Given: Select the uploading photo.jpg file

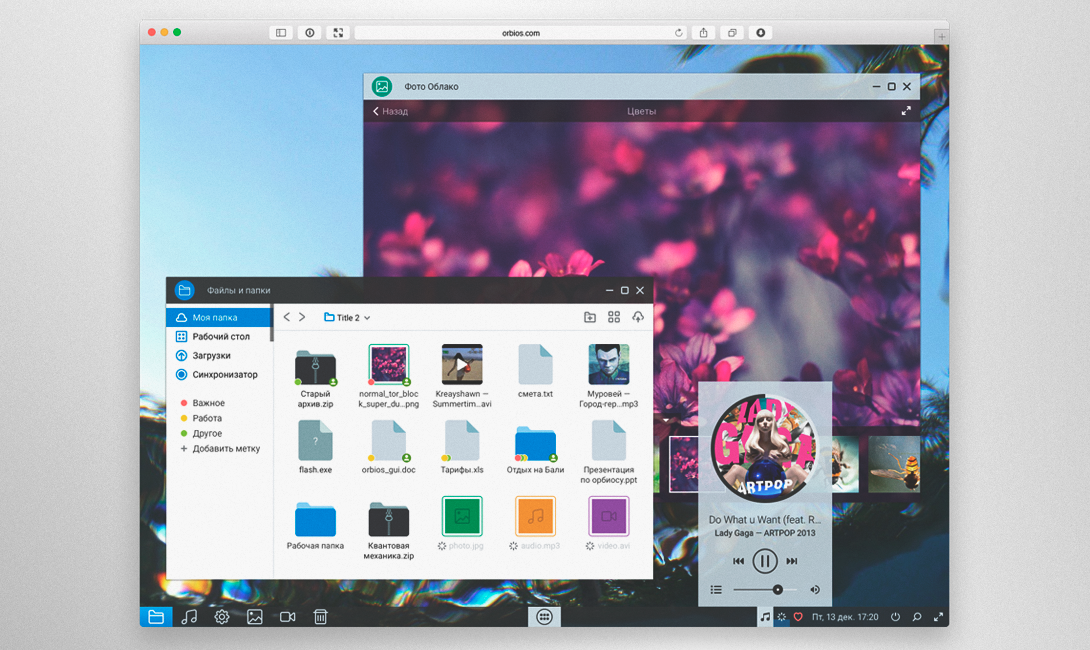Looking at the screenshot, I should coord(462,523).
